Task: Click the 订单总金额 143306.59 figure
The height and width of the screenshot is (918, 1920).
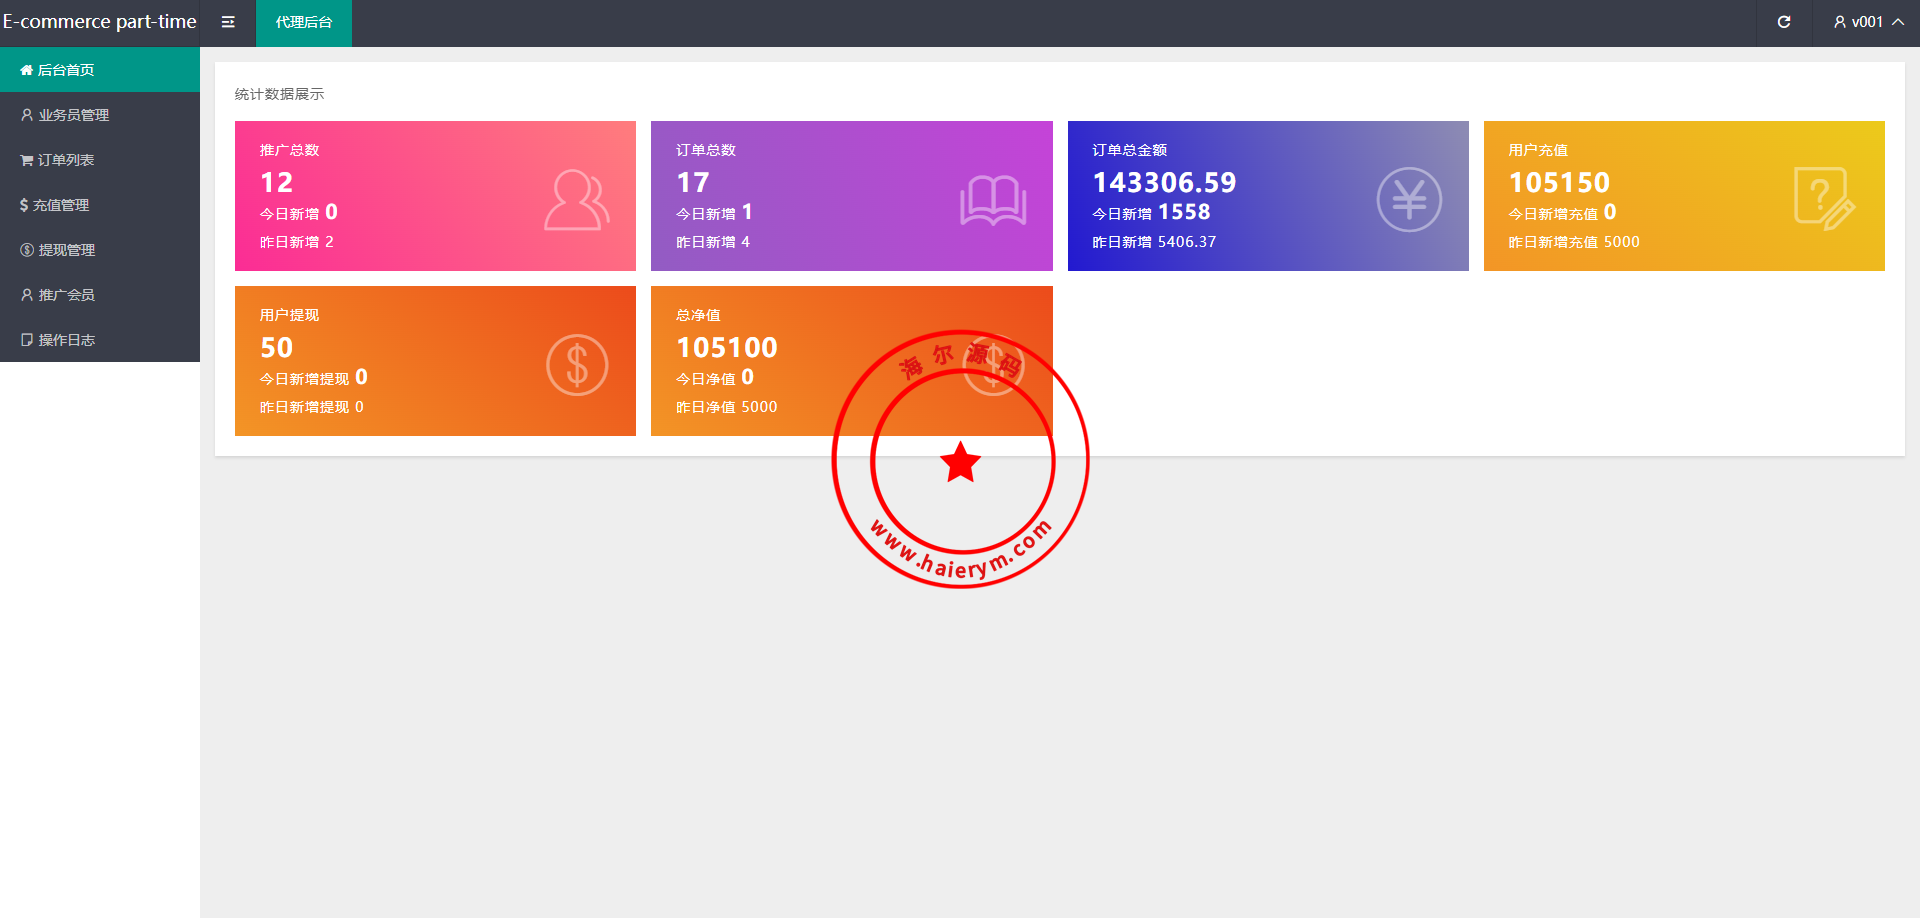Action: click(x=1164, y=183)
